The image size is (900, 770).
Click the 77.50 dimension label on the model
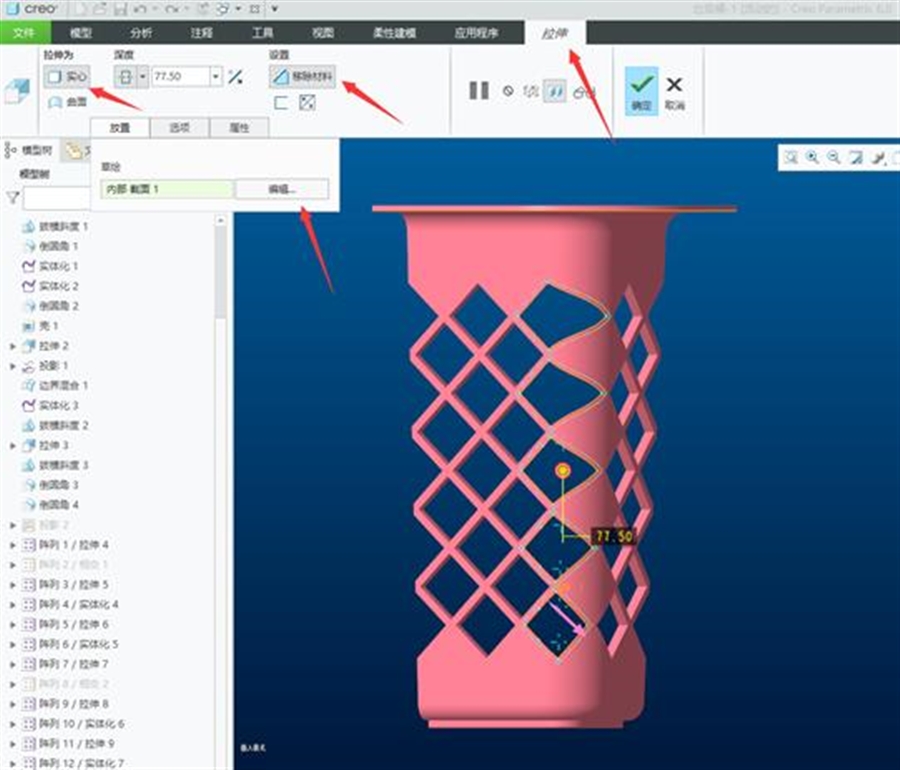(x=614, y=536)
